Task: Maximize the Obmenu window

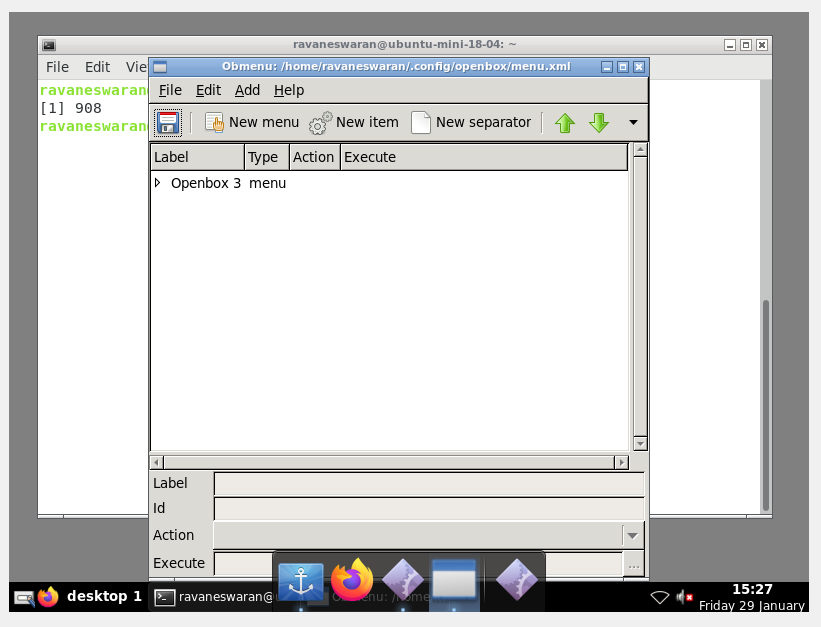Action: point(623,67)
